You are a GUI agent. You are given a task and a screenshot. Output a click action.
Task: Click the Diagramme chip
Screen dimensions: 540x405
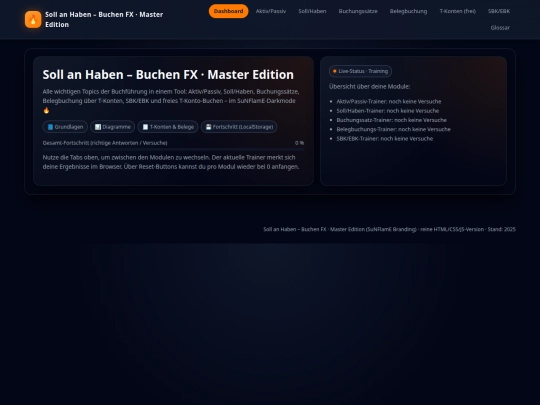(x=113, y=127)
